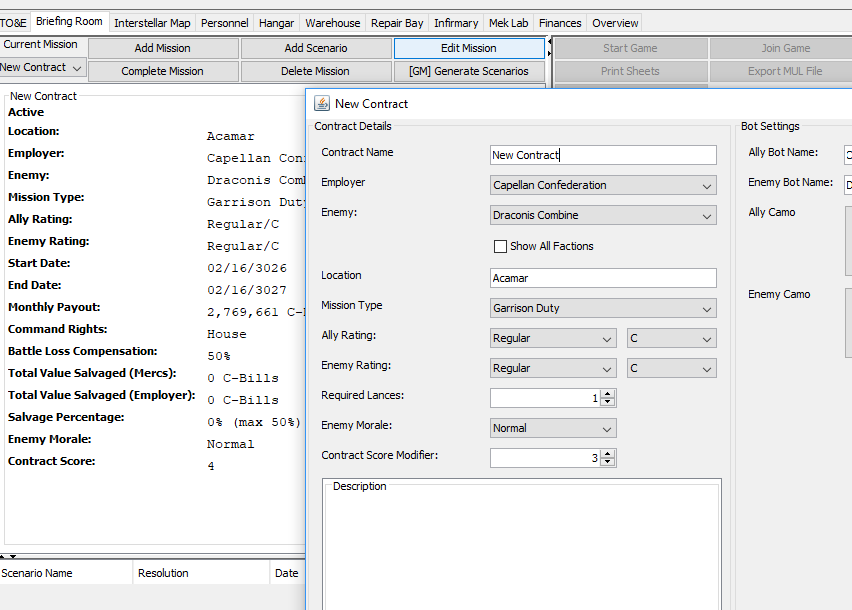Click the End Date value 02/16/3027
852x610 pixels.
(x=247, y=290)
